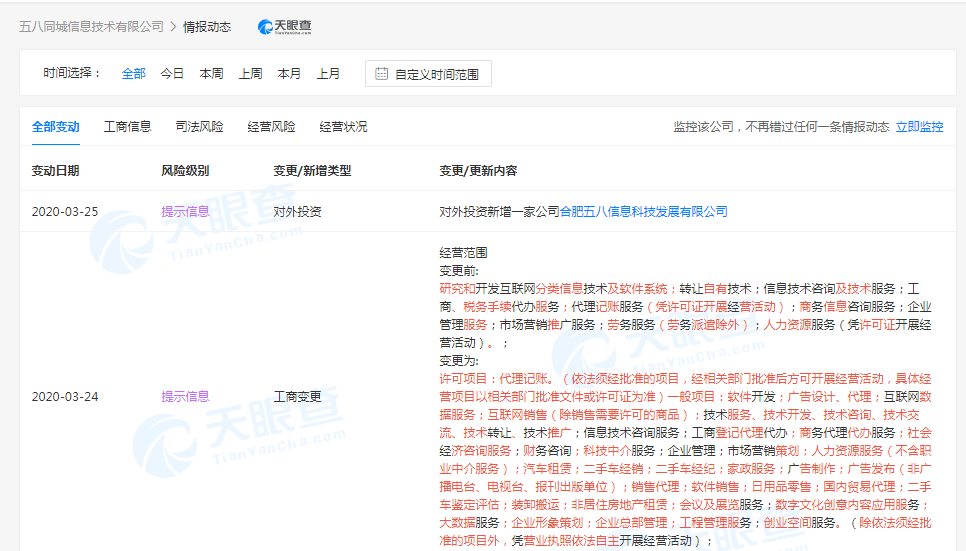Viewport: 966px width, 551px height.
Task: Click the 立即监控 link
Action: [x=919, y=127]
